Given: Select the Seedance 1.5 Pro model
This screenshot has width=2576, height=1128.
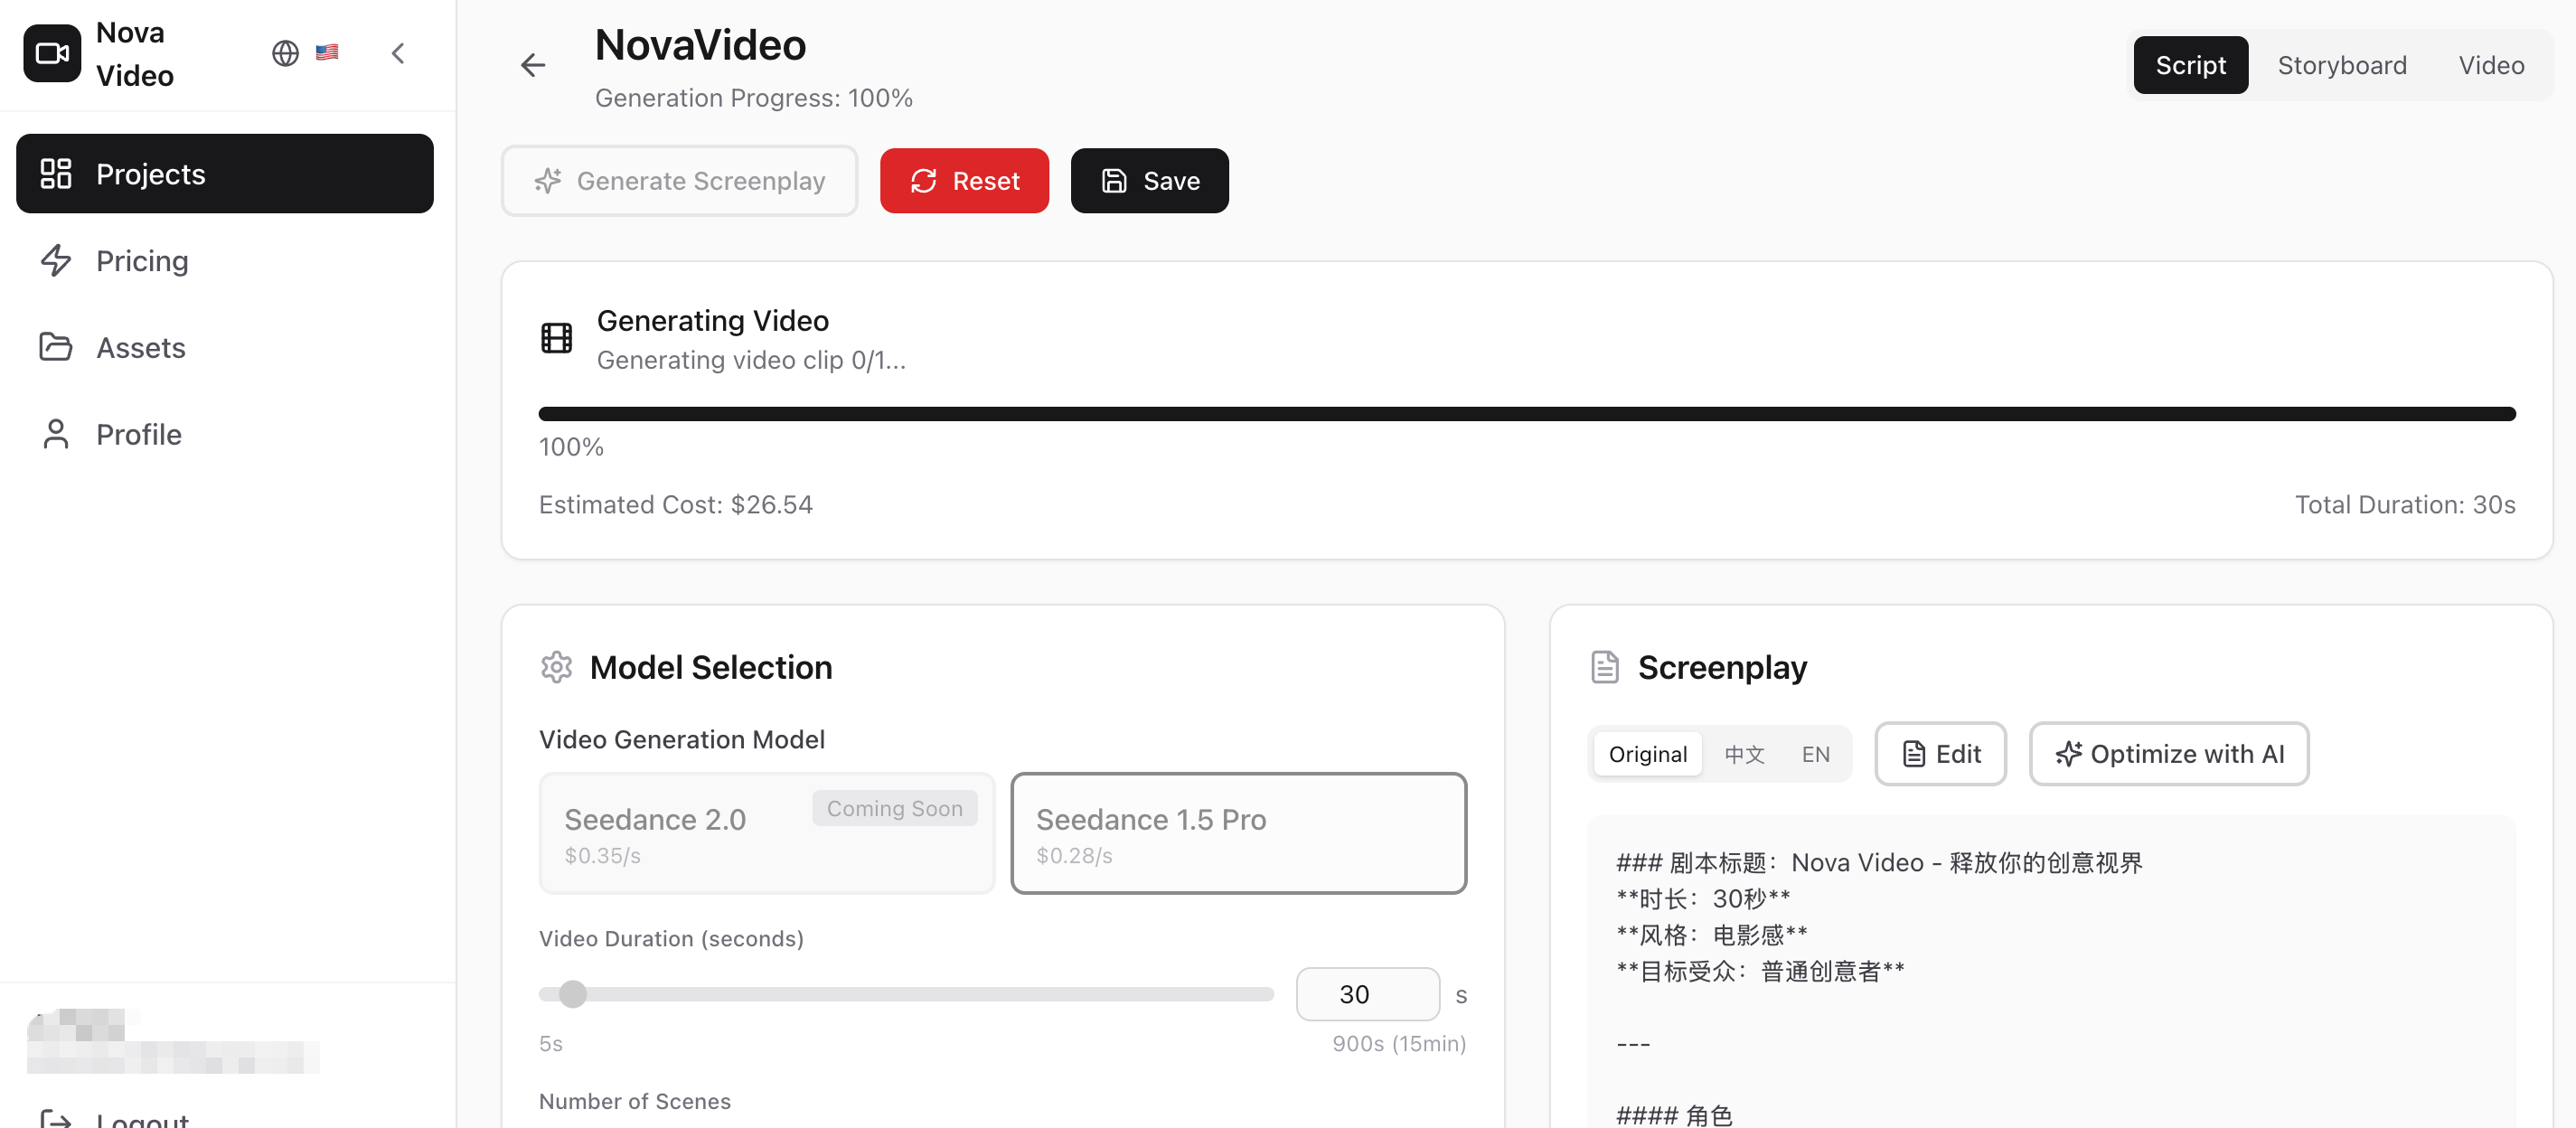Looking at the screenshot, I should point(1238,833).
